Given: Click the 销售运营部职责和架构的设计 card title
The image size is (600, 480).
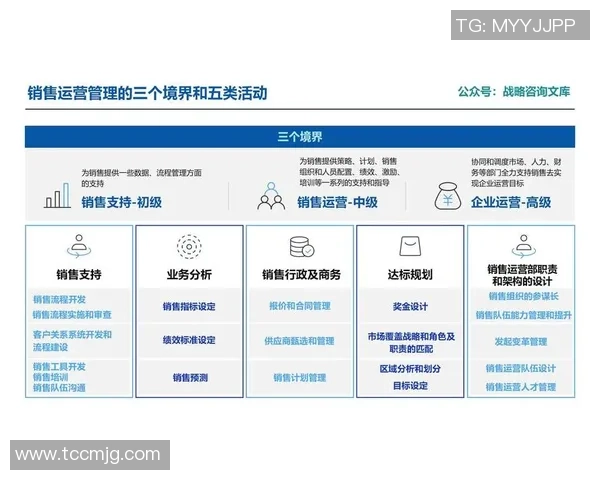Looking at the screenshot, I should coord(522,275).
